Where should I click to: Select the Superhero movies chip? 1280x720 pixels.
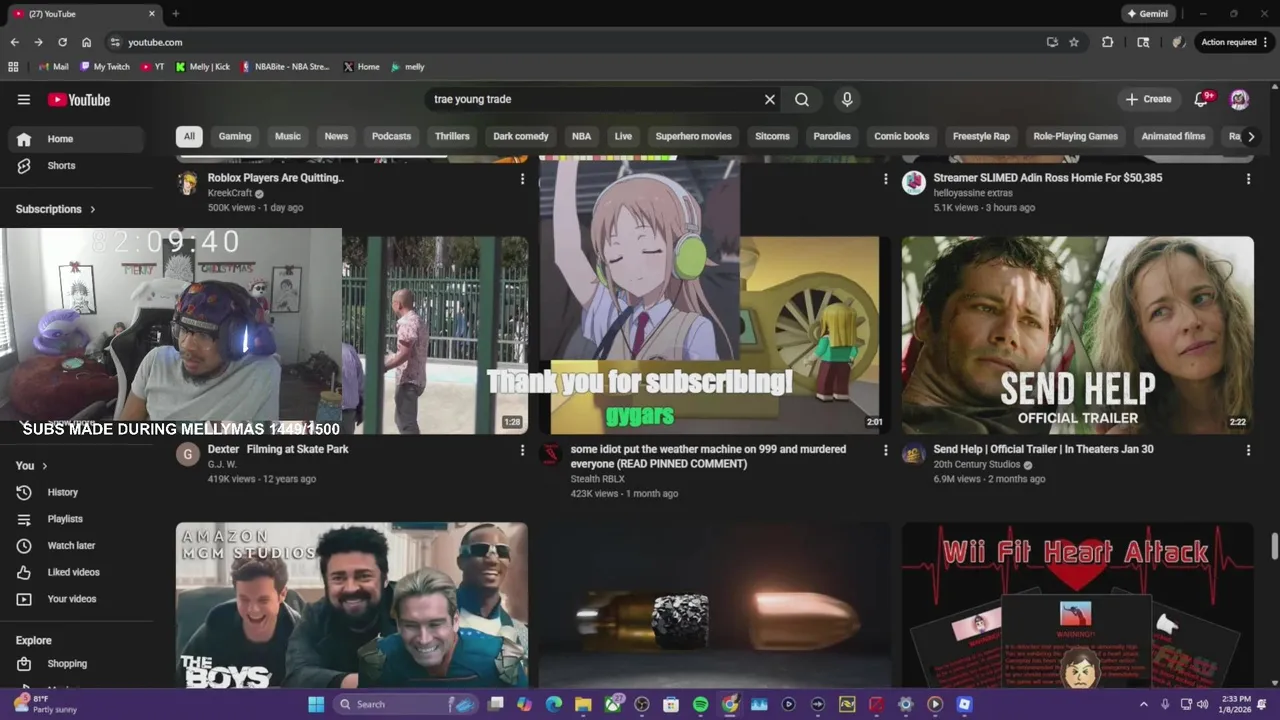click(x=693, y=136)
